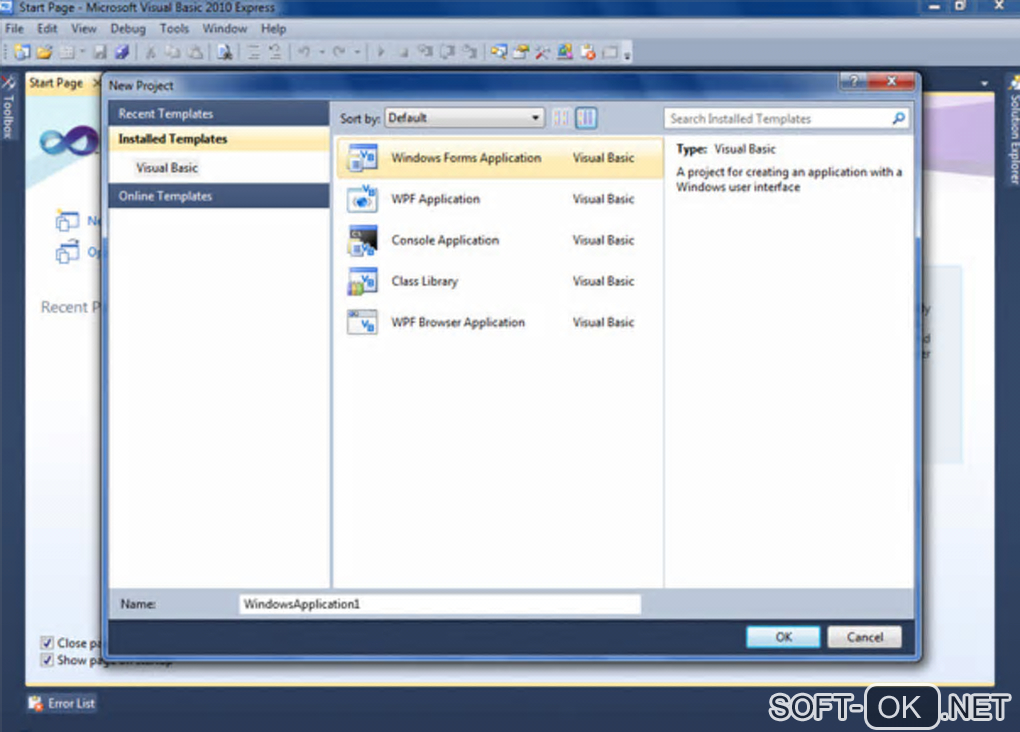Click the Stop Debugging icon

(x=403, y=53)
